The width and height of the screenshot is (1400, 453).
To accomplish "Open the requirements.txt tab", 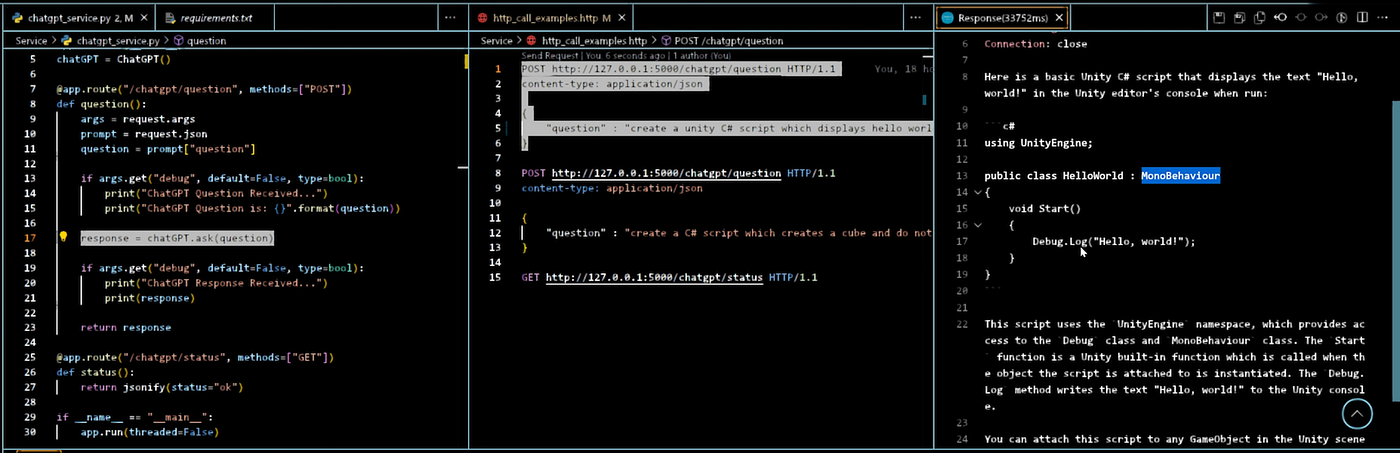I will tap(214, 18).
